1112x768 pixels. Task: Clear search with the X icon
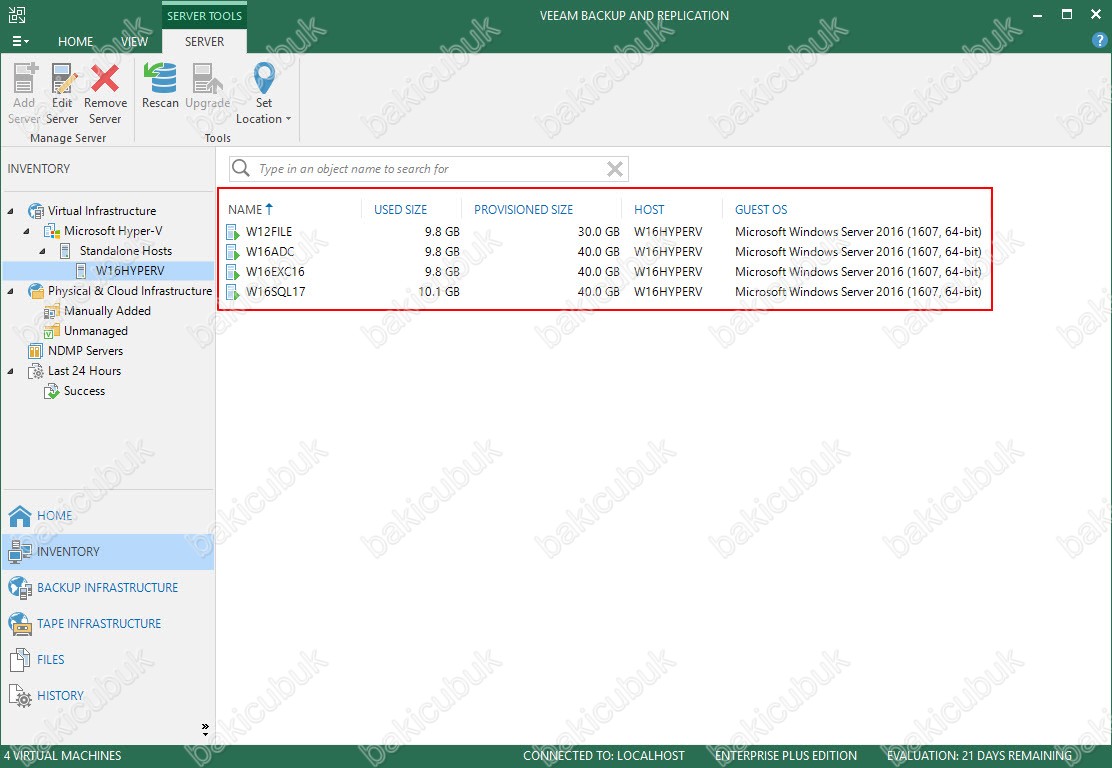(615, 169)
